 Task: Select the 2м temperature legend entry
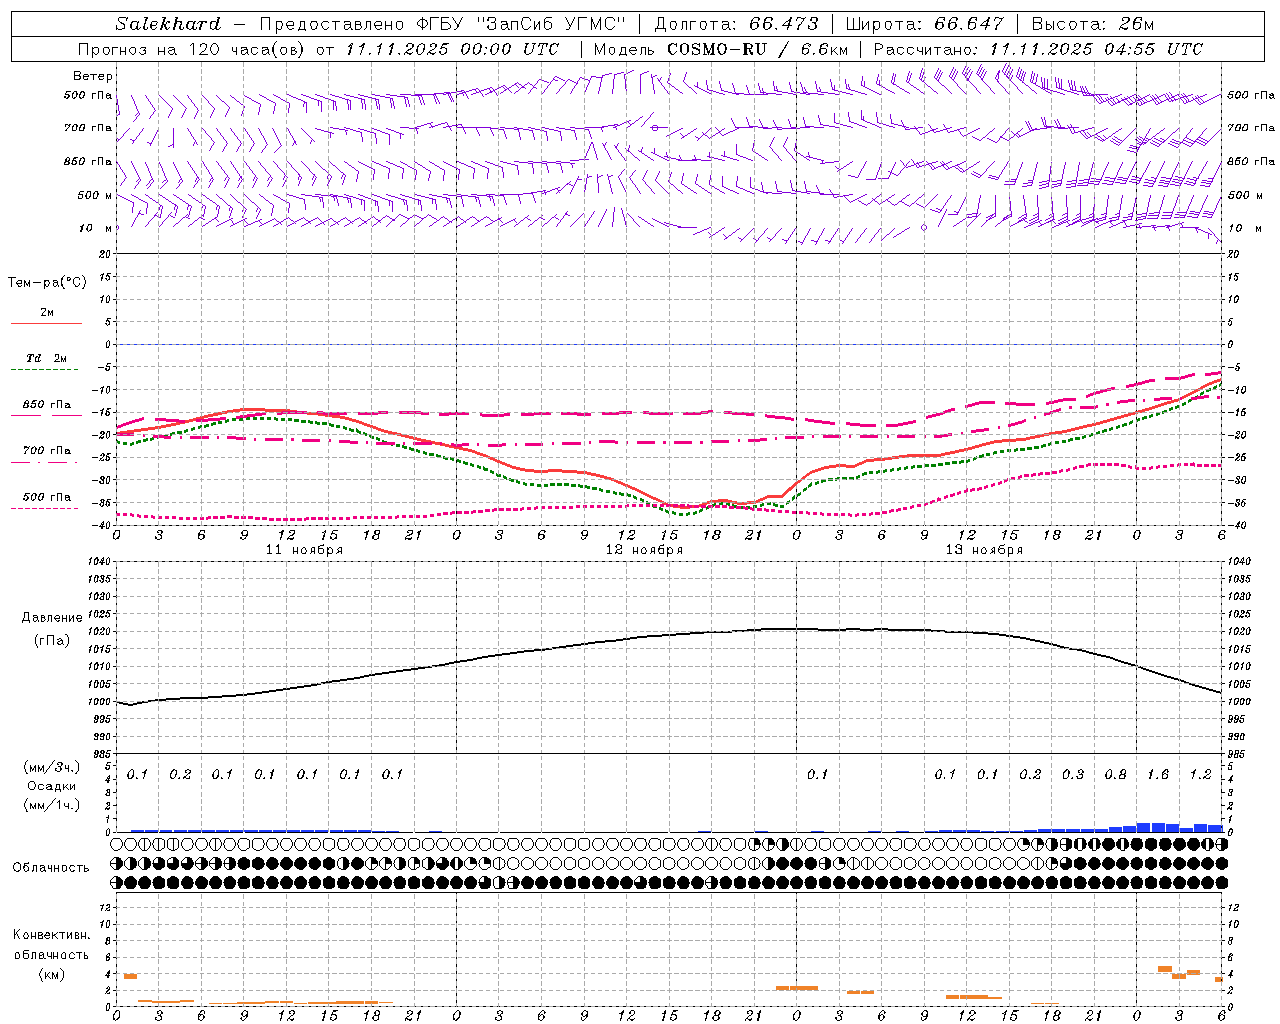47,313
